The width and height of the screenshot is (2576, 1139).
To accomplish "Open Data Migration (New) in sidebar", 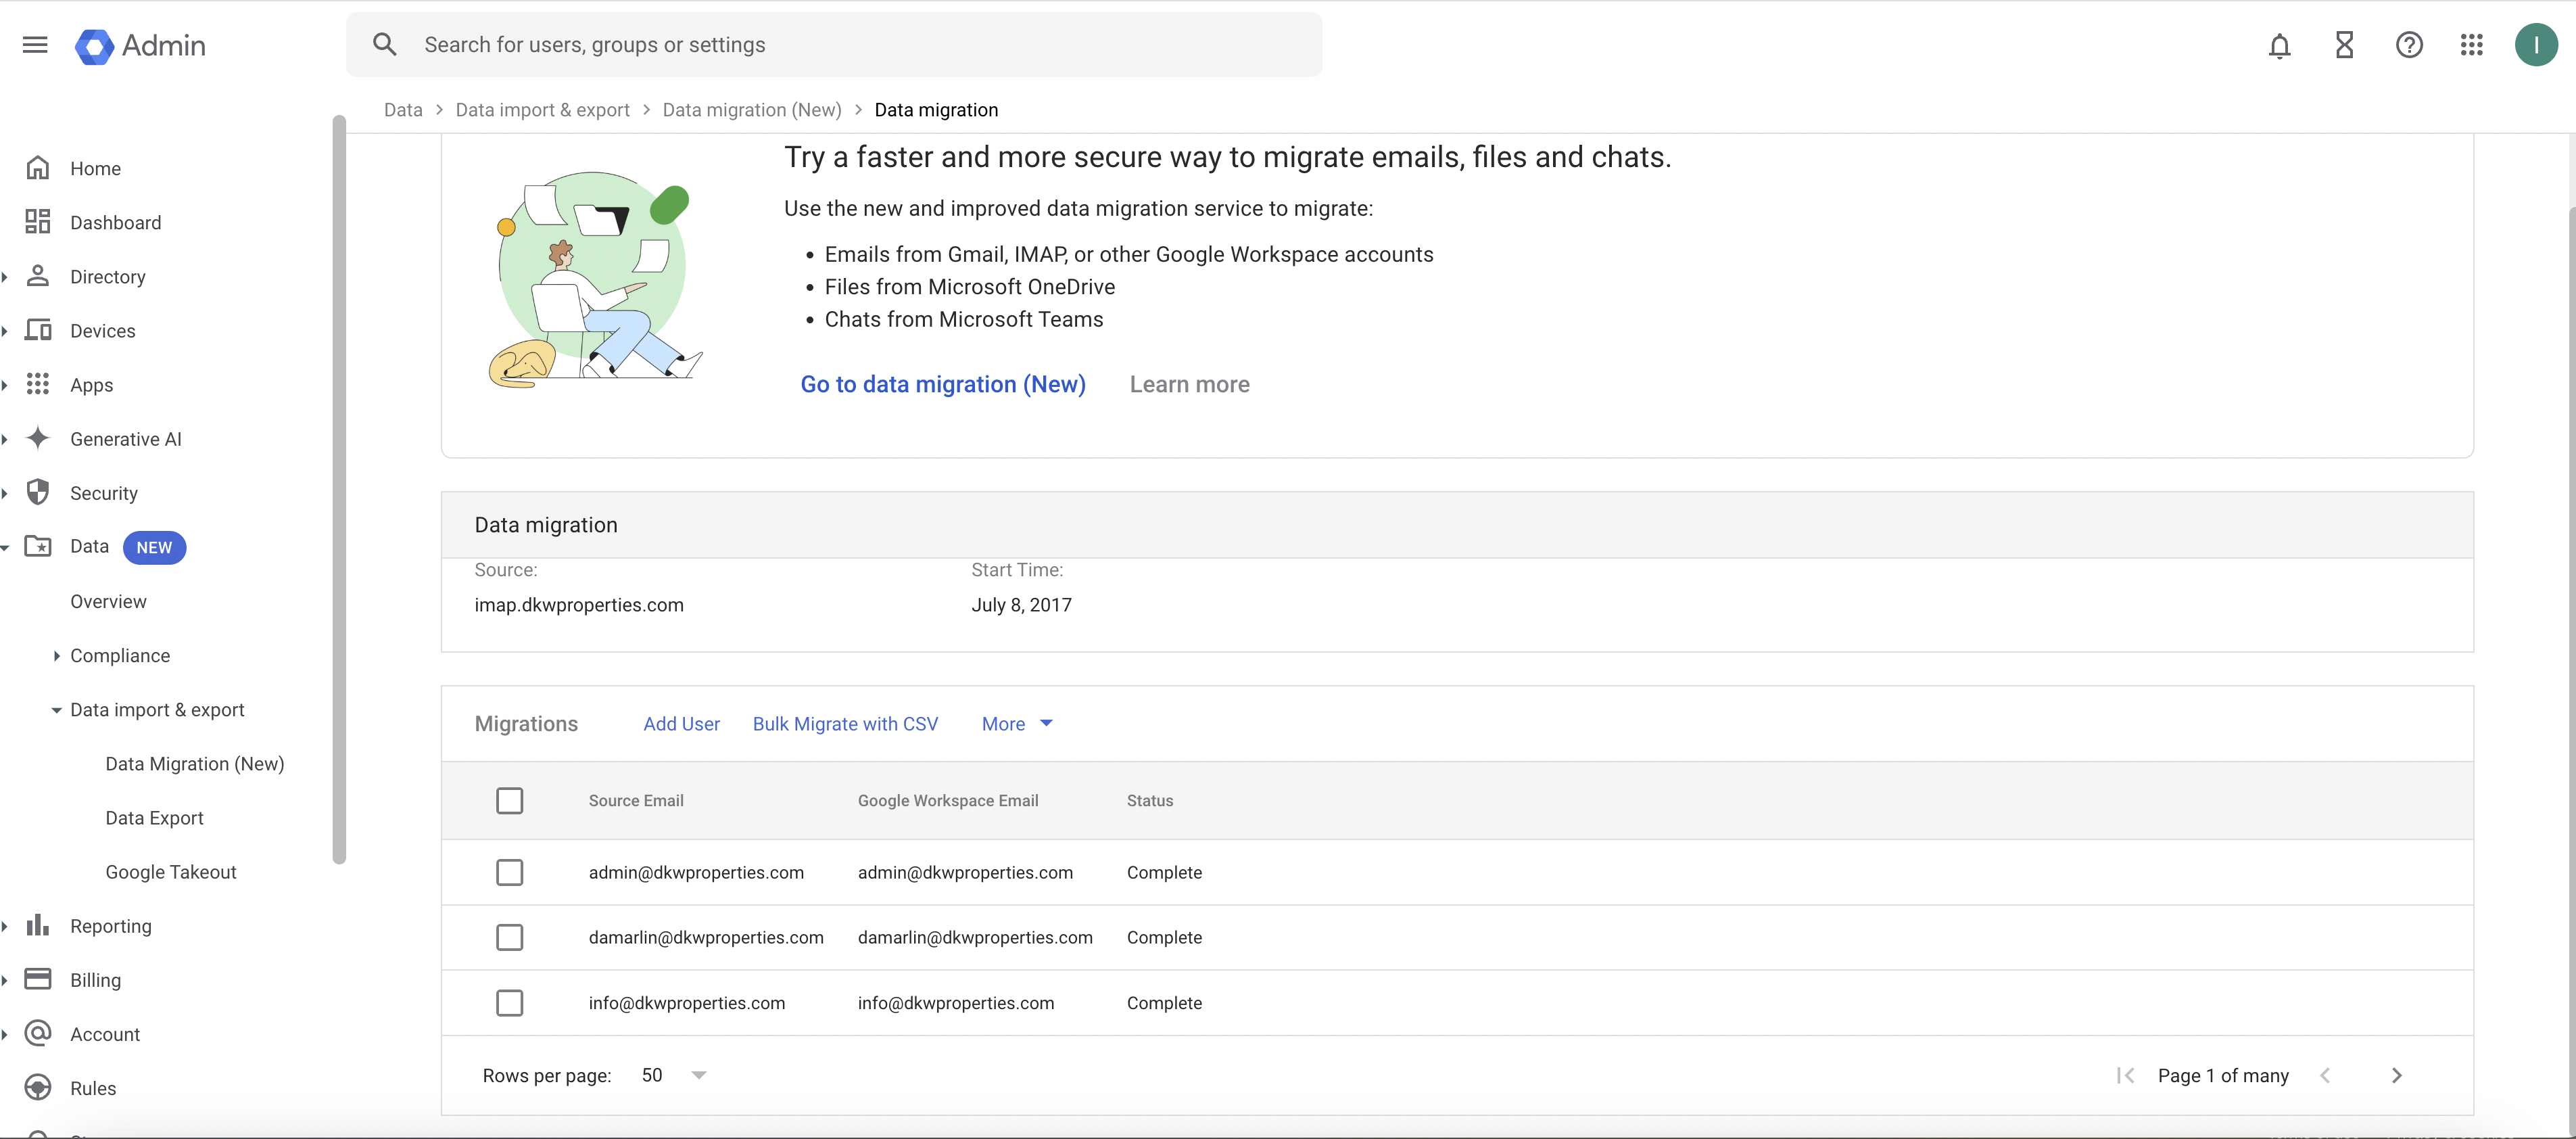I will (195, 764).
